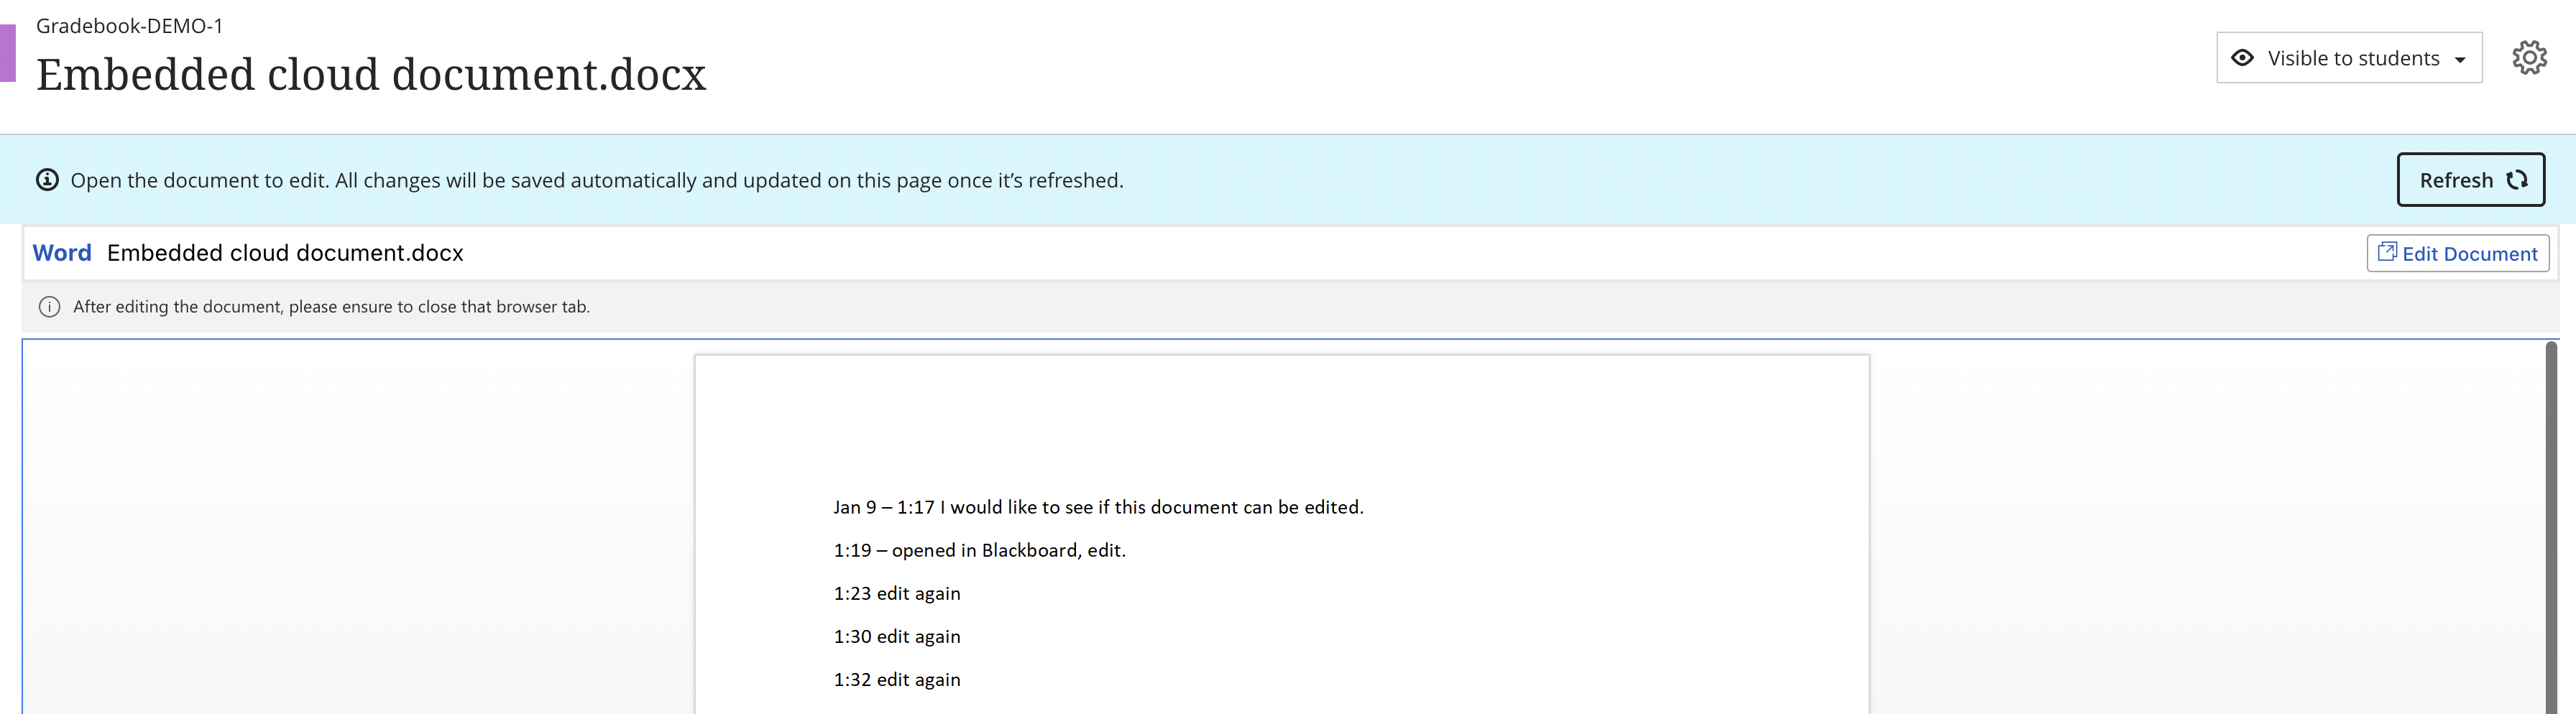Image resolution: width=2576 pixels, height=714 pixels.
Task: Click the info icon in the gray notice
Action: 49,307
